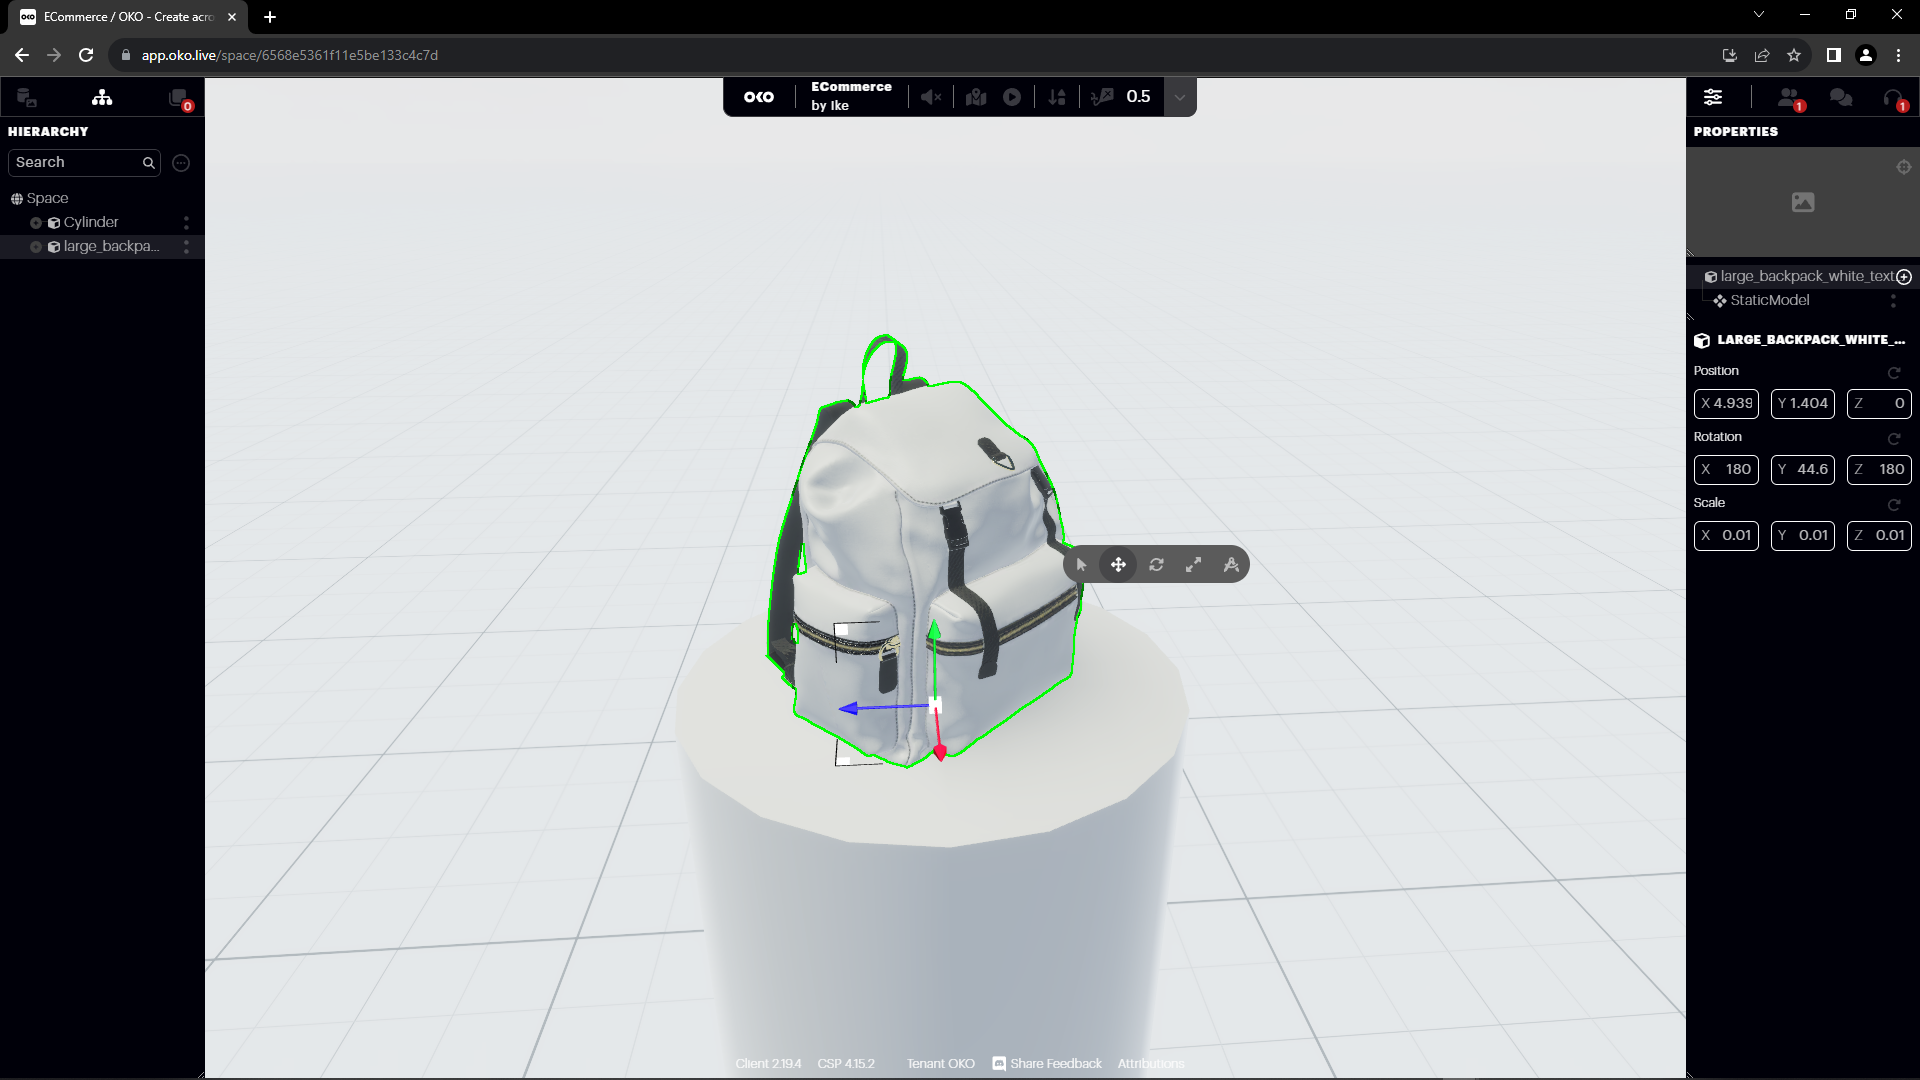Open the Properties settings panel icon
This screenshot has width=1920, height=1080.
(x=1713, y=97)
